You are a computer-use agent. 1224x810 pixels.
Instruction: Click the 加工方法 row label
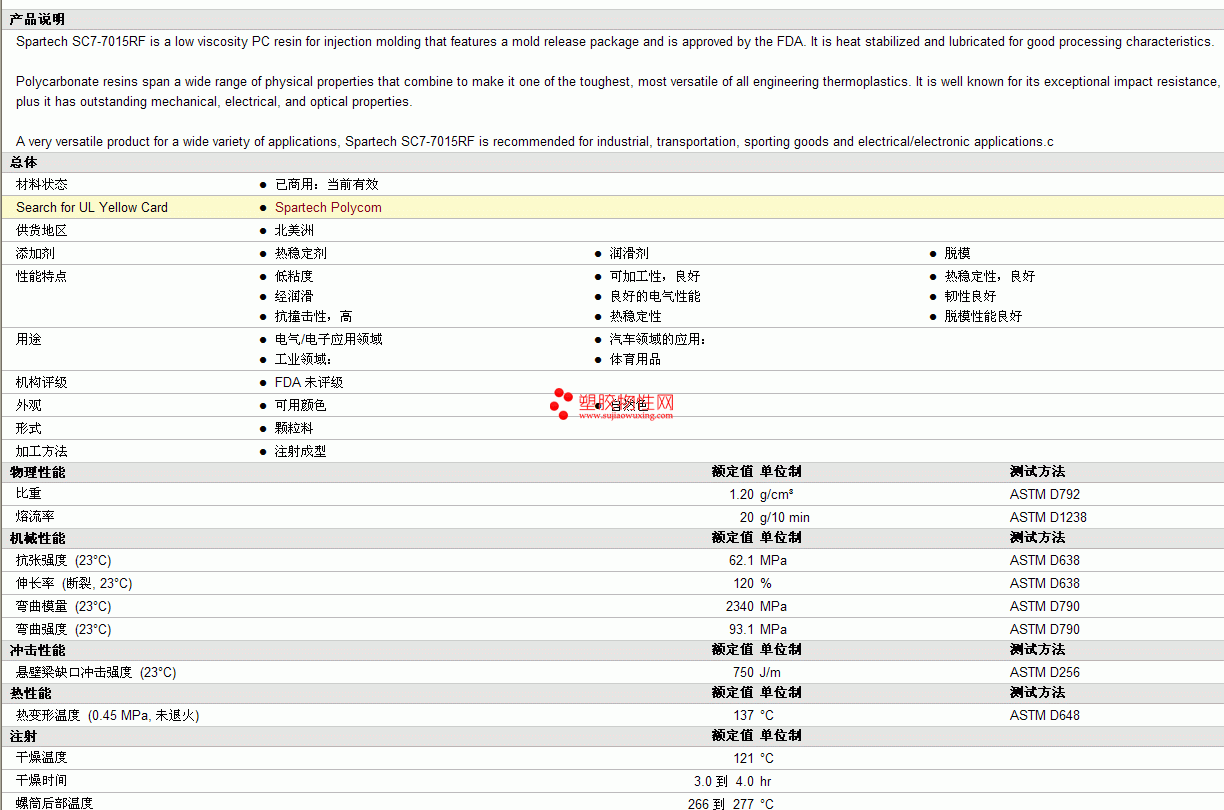42,451
